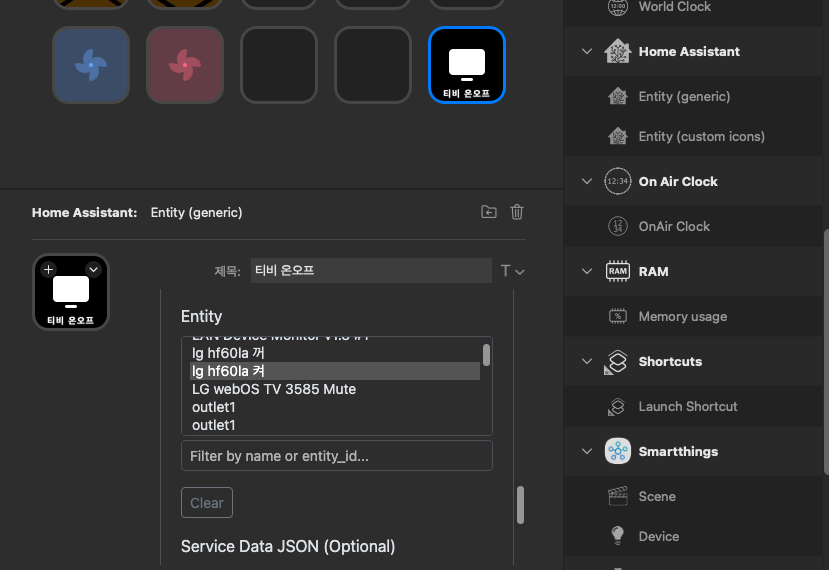Viewport: 829px width, 570px height.
Task: Click the plus icon on key preview
Action: pos(48,269)
